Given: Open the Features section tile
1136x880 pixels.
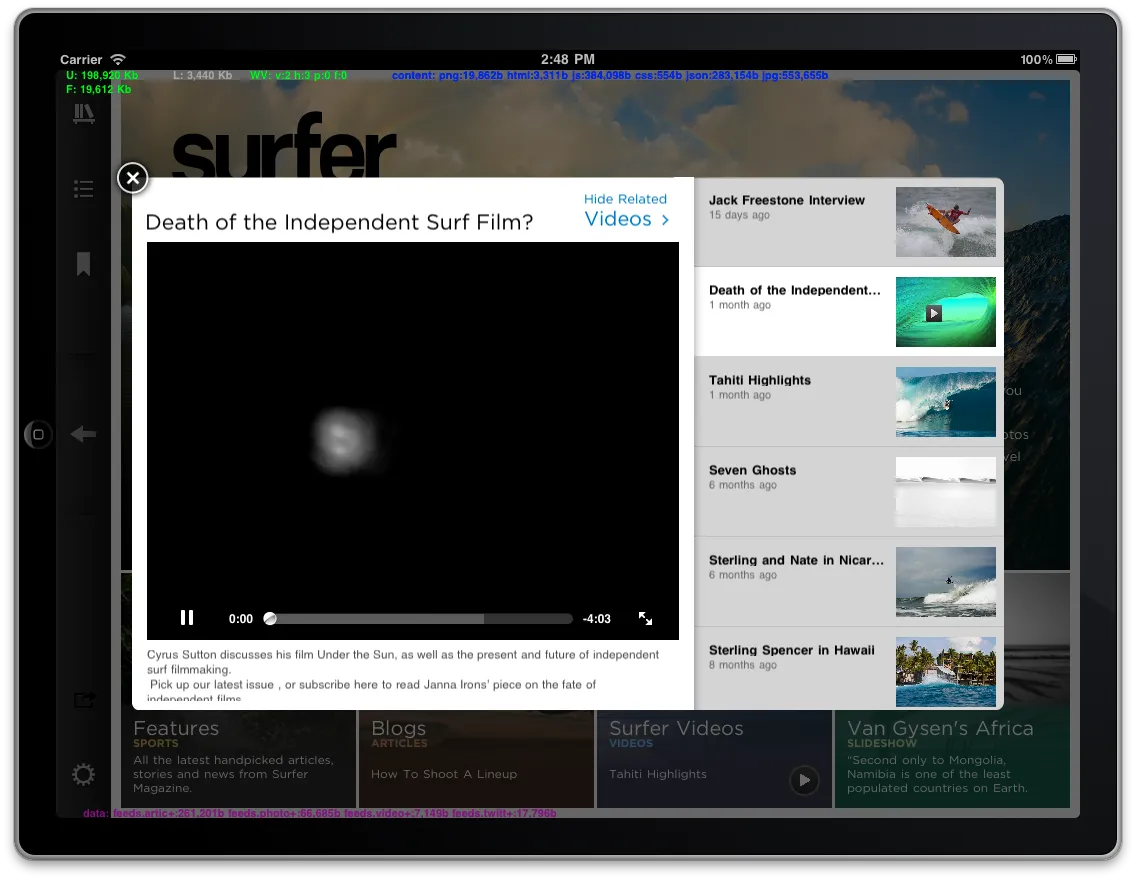Looking at the screenshot, I should click(x=239, y=758).
